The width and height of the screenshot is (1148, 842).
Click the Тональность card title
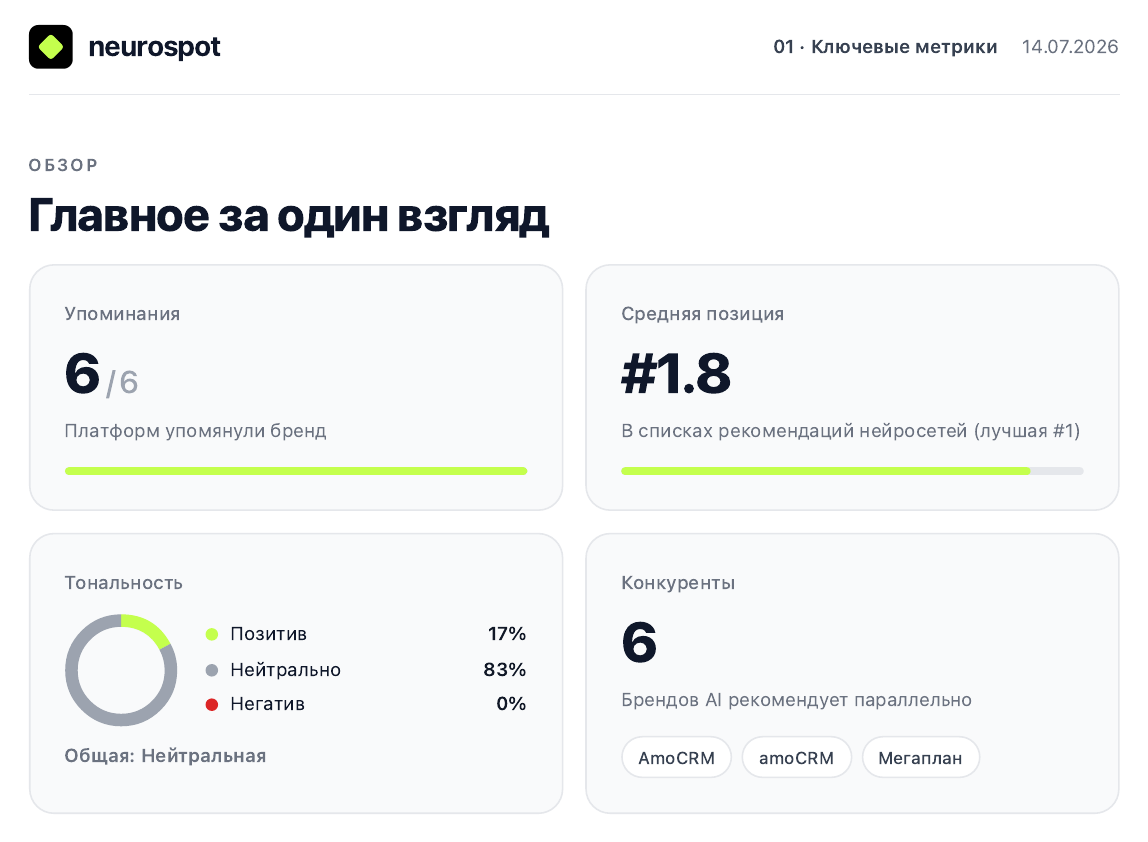(123, 583)
